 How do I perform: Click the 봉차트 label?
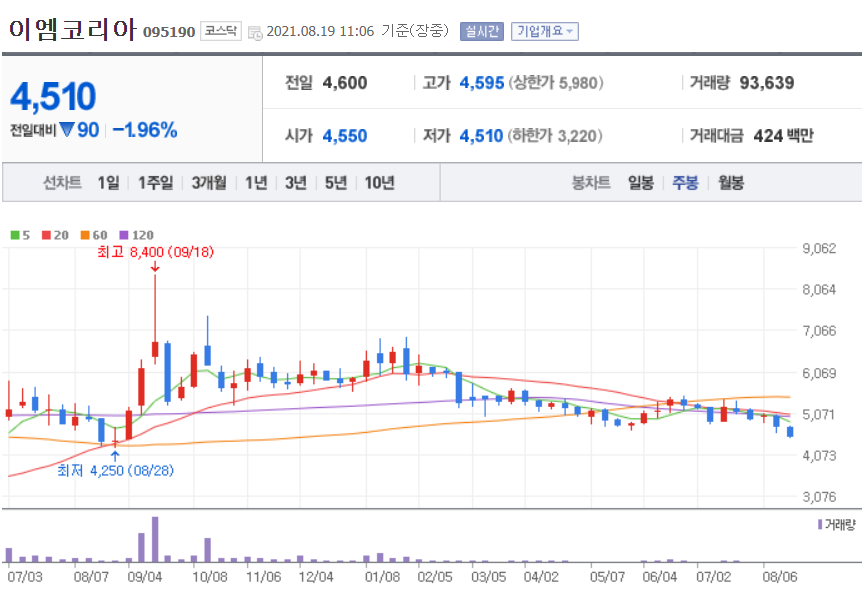pos(591,183)
